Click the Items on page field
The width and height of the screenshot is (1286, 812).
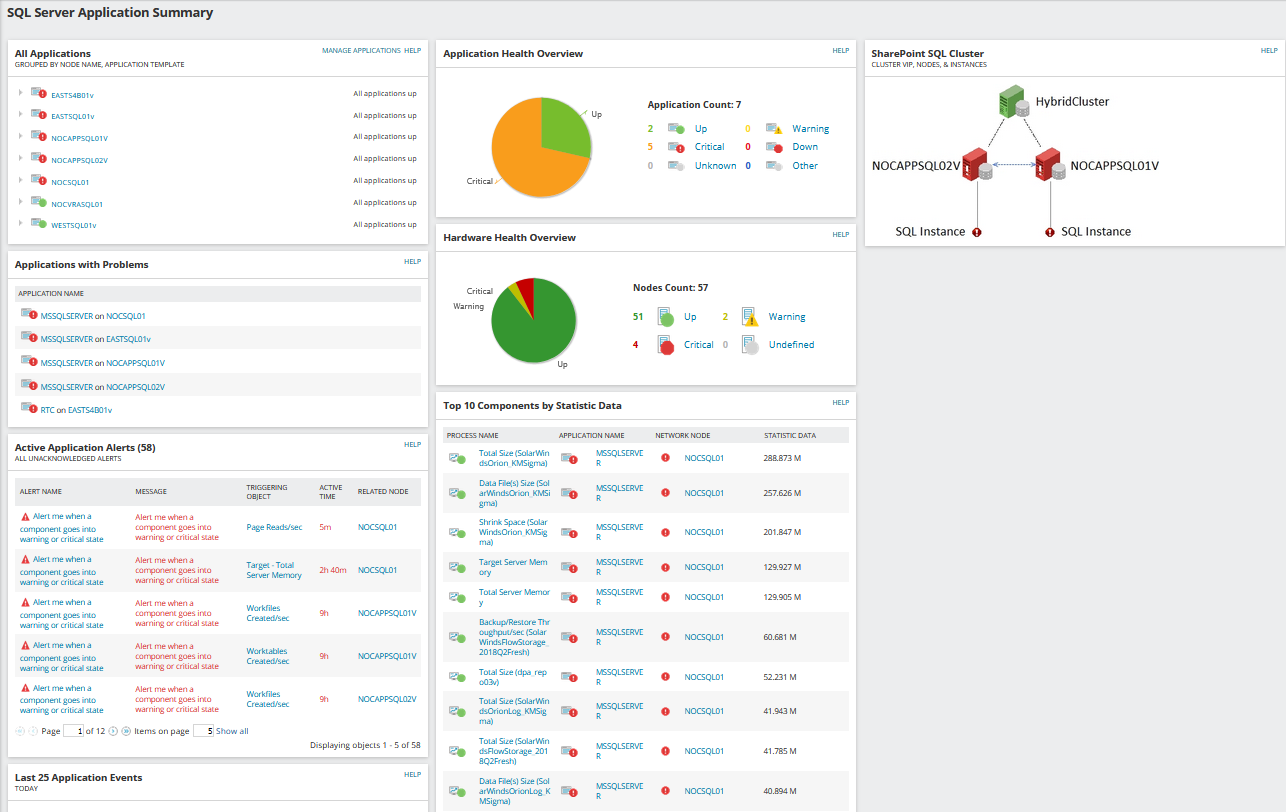point(203,731)
